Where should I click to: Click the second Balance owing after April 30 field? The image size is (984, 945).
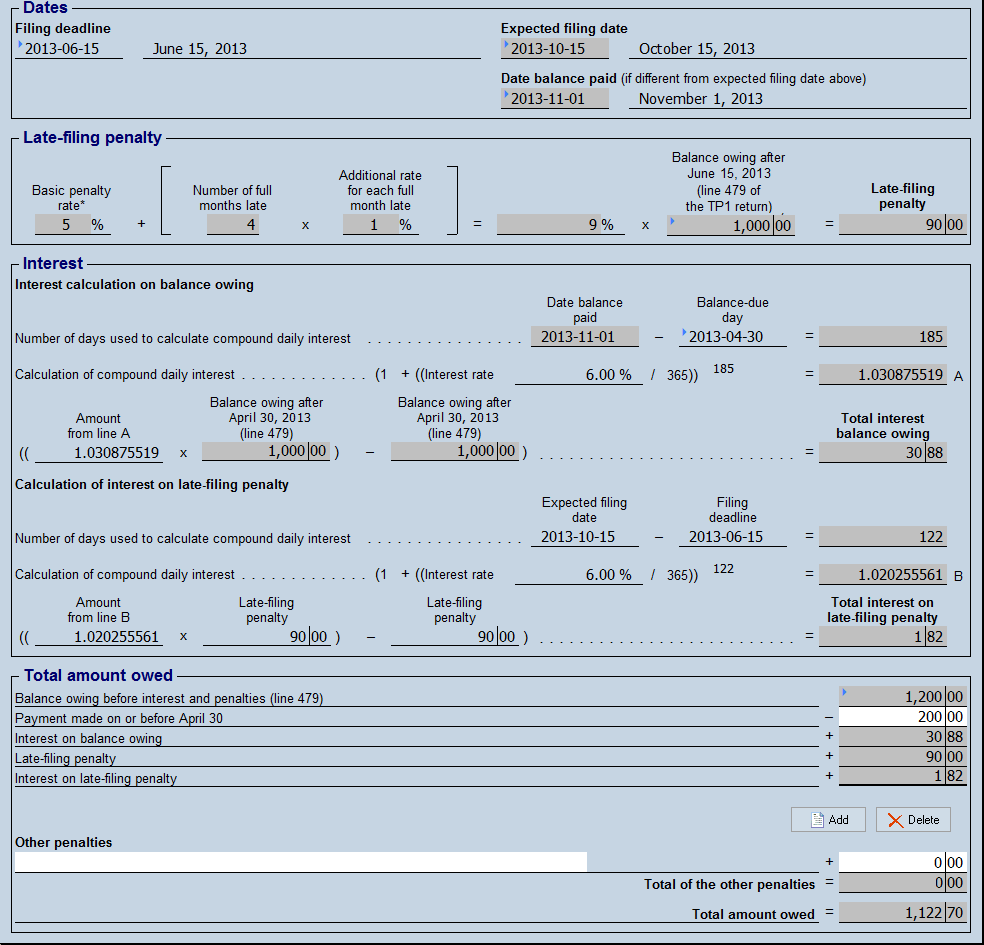[455, 451]
